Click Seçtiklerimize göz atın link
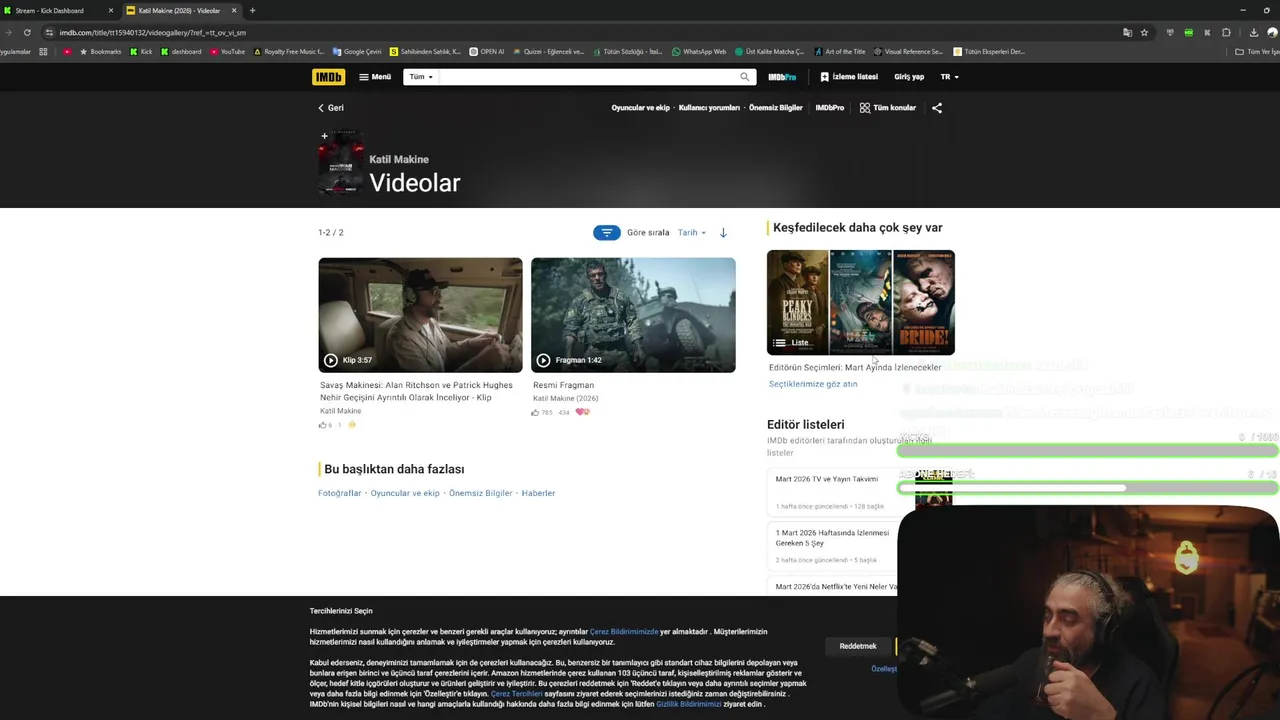This screenshot has width=1280, height=720. pyautogui.click(x=813, y=384)
